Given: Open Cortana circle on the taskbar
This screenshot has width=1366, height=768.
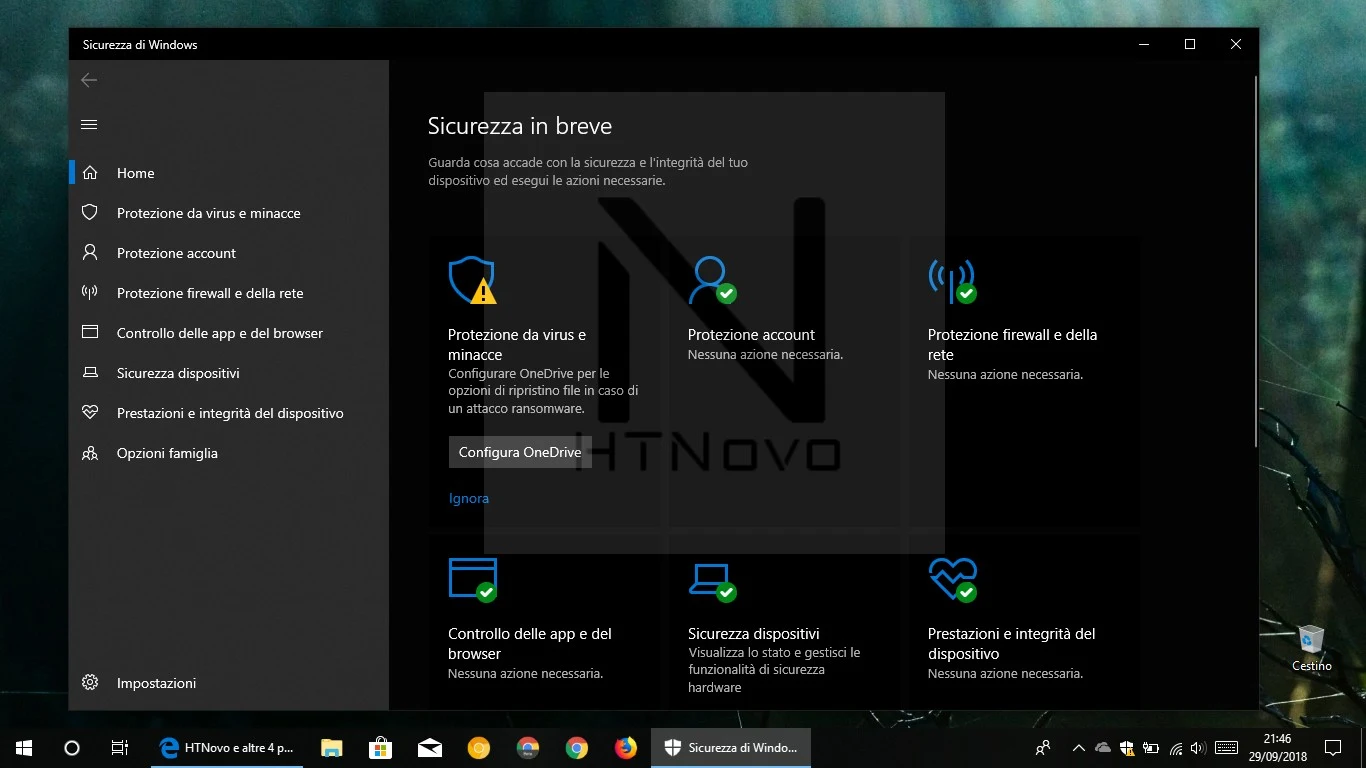Looking at the screenshot, I should pos(72,747).
